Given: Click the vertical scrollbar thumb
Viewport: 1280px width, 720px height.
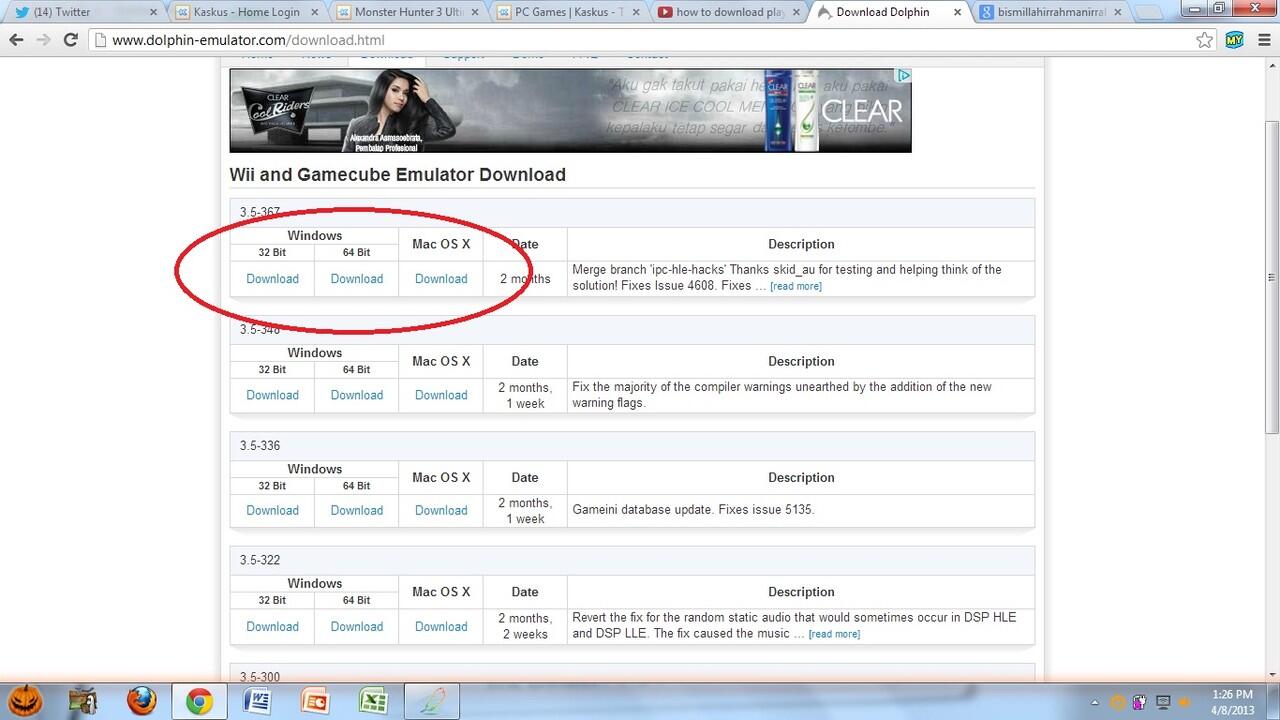Looking at the screenshot, I should point(1271,278).
